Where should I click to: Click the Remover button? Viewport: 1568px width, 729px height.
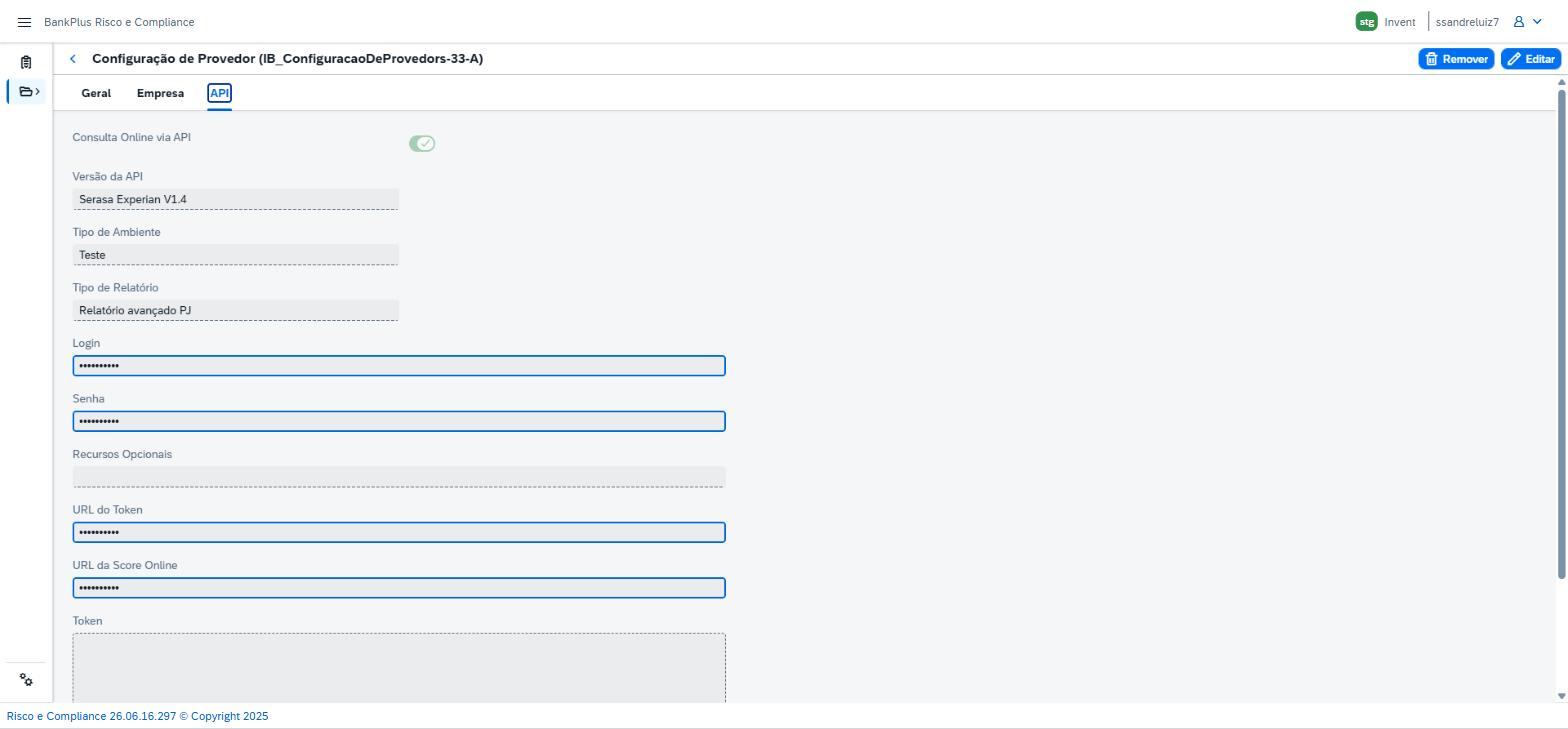1456,59
